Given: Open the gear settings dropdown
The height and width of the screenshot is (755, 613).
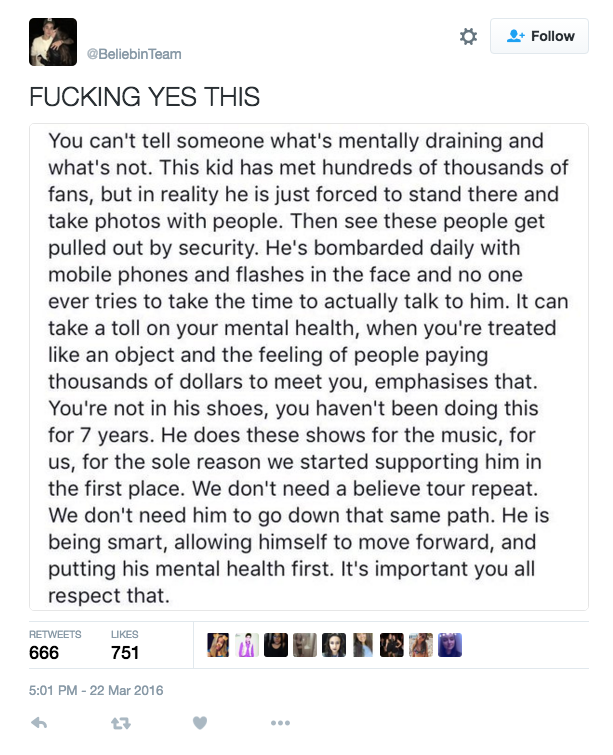Looking at the screenshot, I should (467, 37).
